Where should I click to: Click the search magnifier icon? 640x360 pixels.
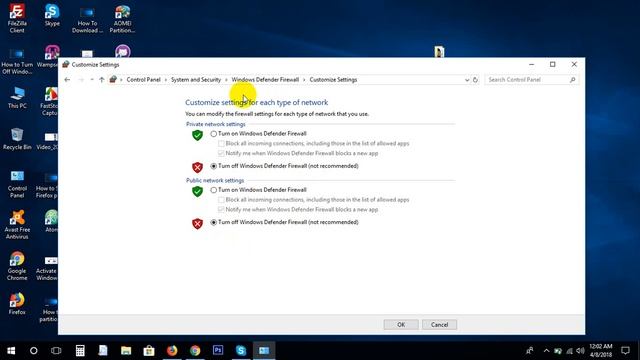[573, 80]
